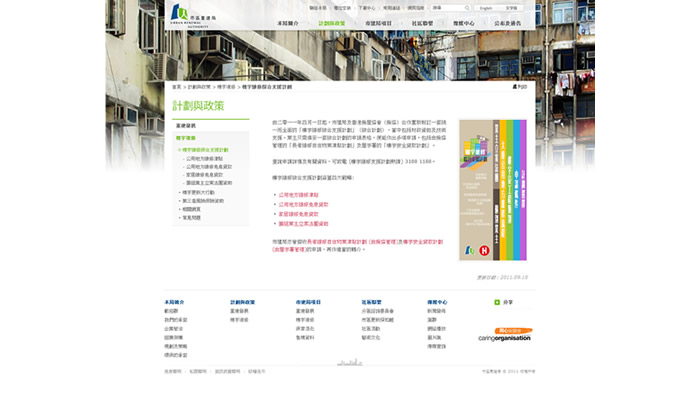Click the red N logo on the poster
The width and height of the screenshot is (700, 413).
(x=483, y=252)
